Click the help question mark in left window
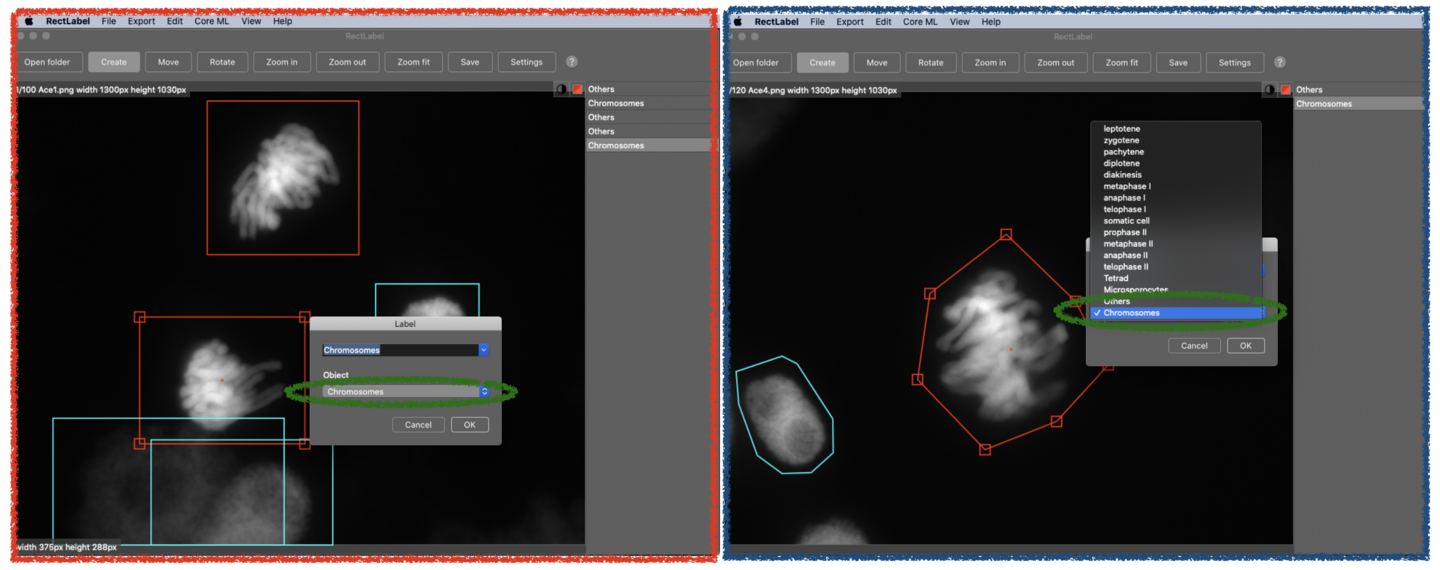The image size is (1440, 570). pyautogui.click(x=572, y=62)
